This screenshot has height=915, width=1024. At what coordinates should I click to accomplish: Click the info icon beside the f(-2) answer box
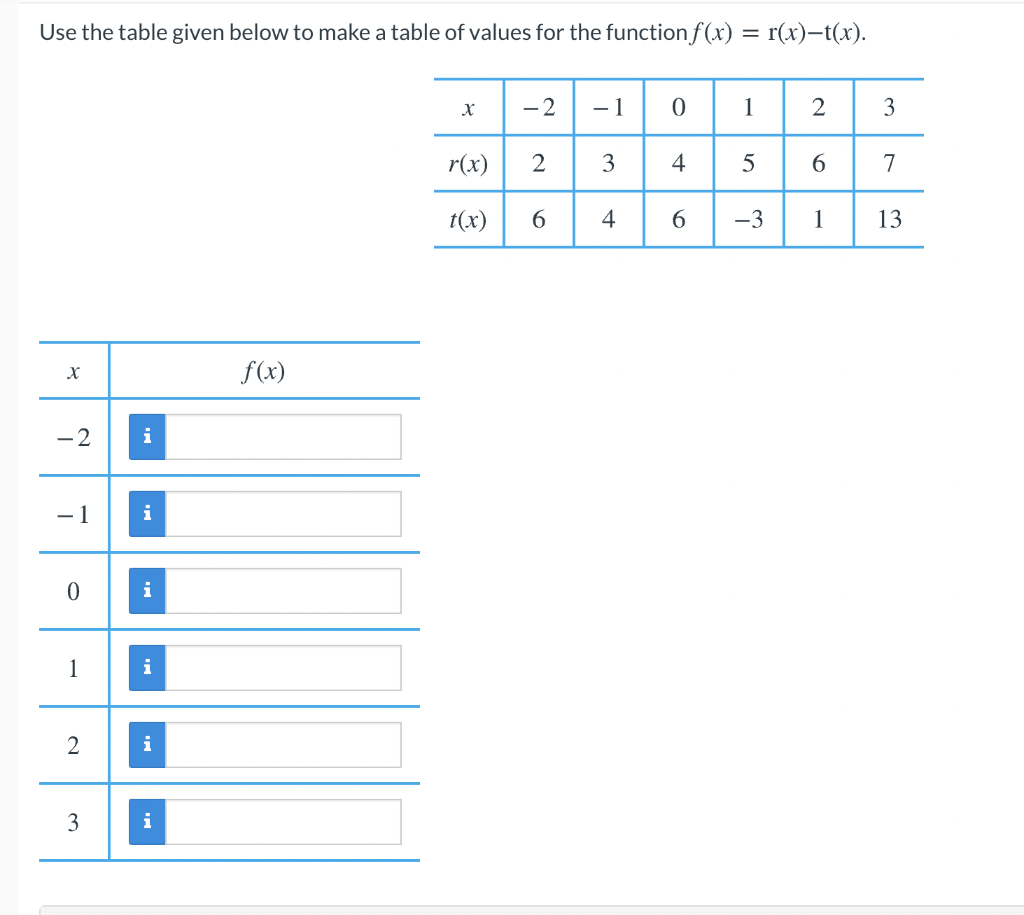tap(147, 436)
